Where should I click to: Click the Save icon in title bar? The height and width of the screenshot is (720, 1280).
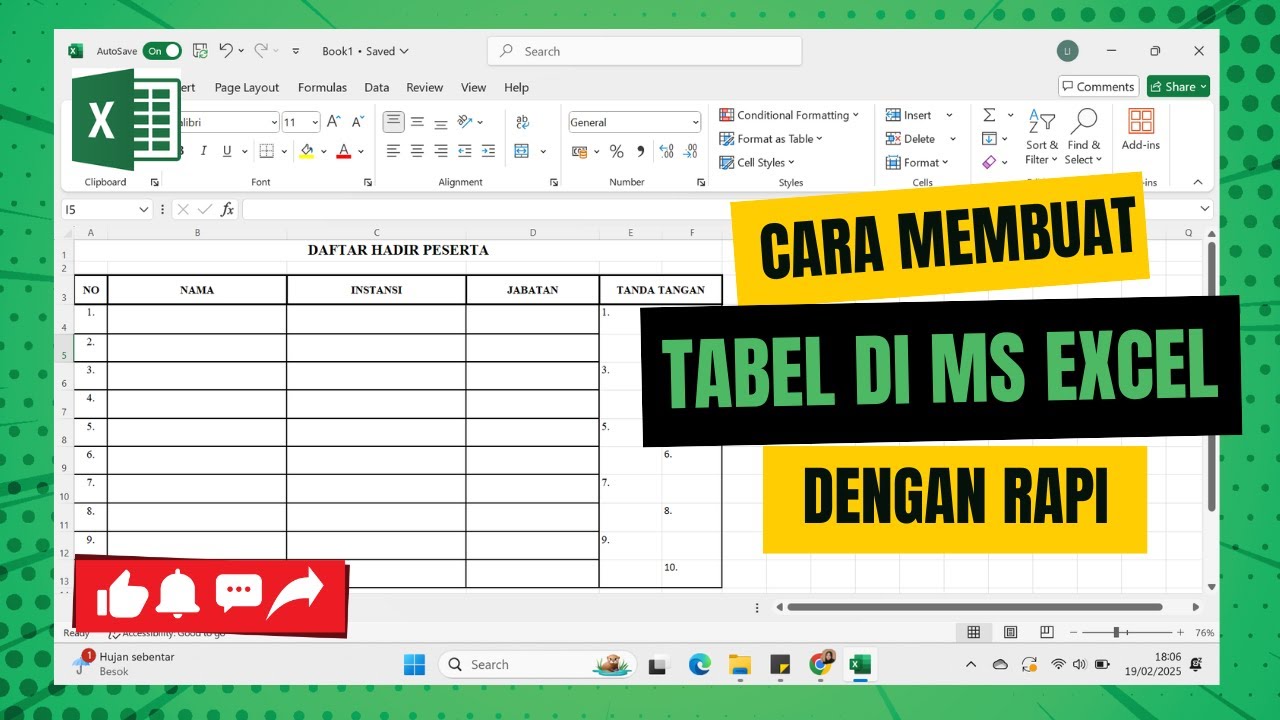click(x=200, y=51)
